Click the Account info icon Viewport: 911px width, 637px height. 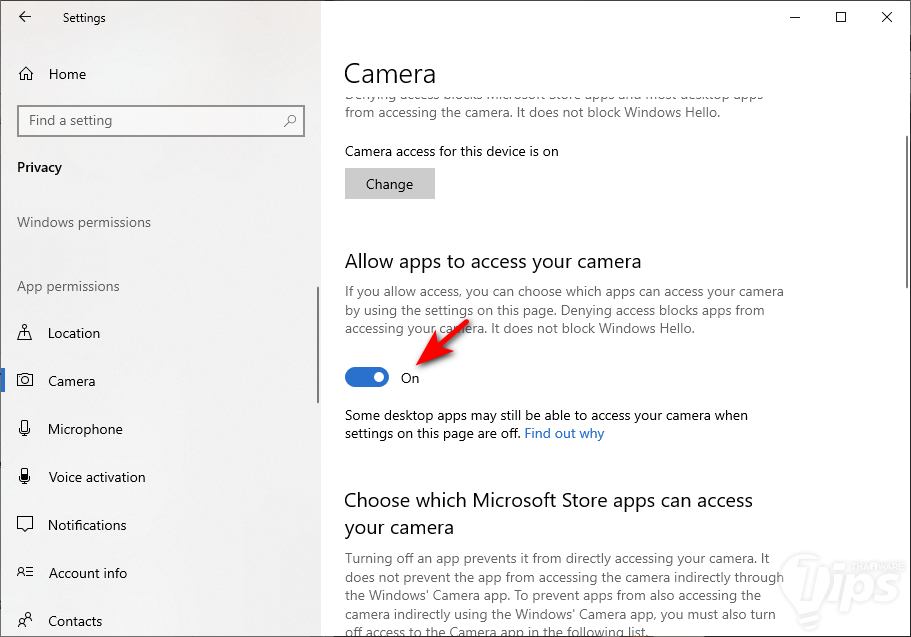[x=26, y=573]
